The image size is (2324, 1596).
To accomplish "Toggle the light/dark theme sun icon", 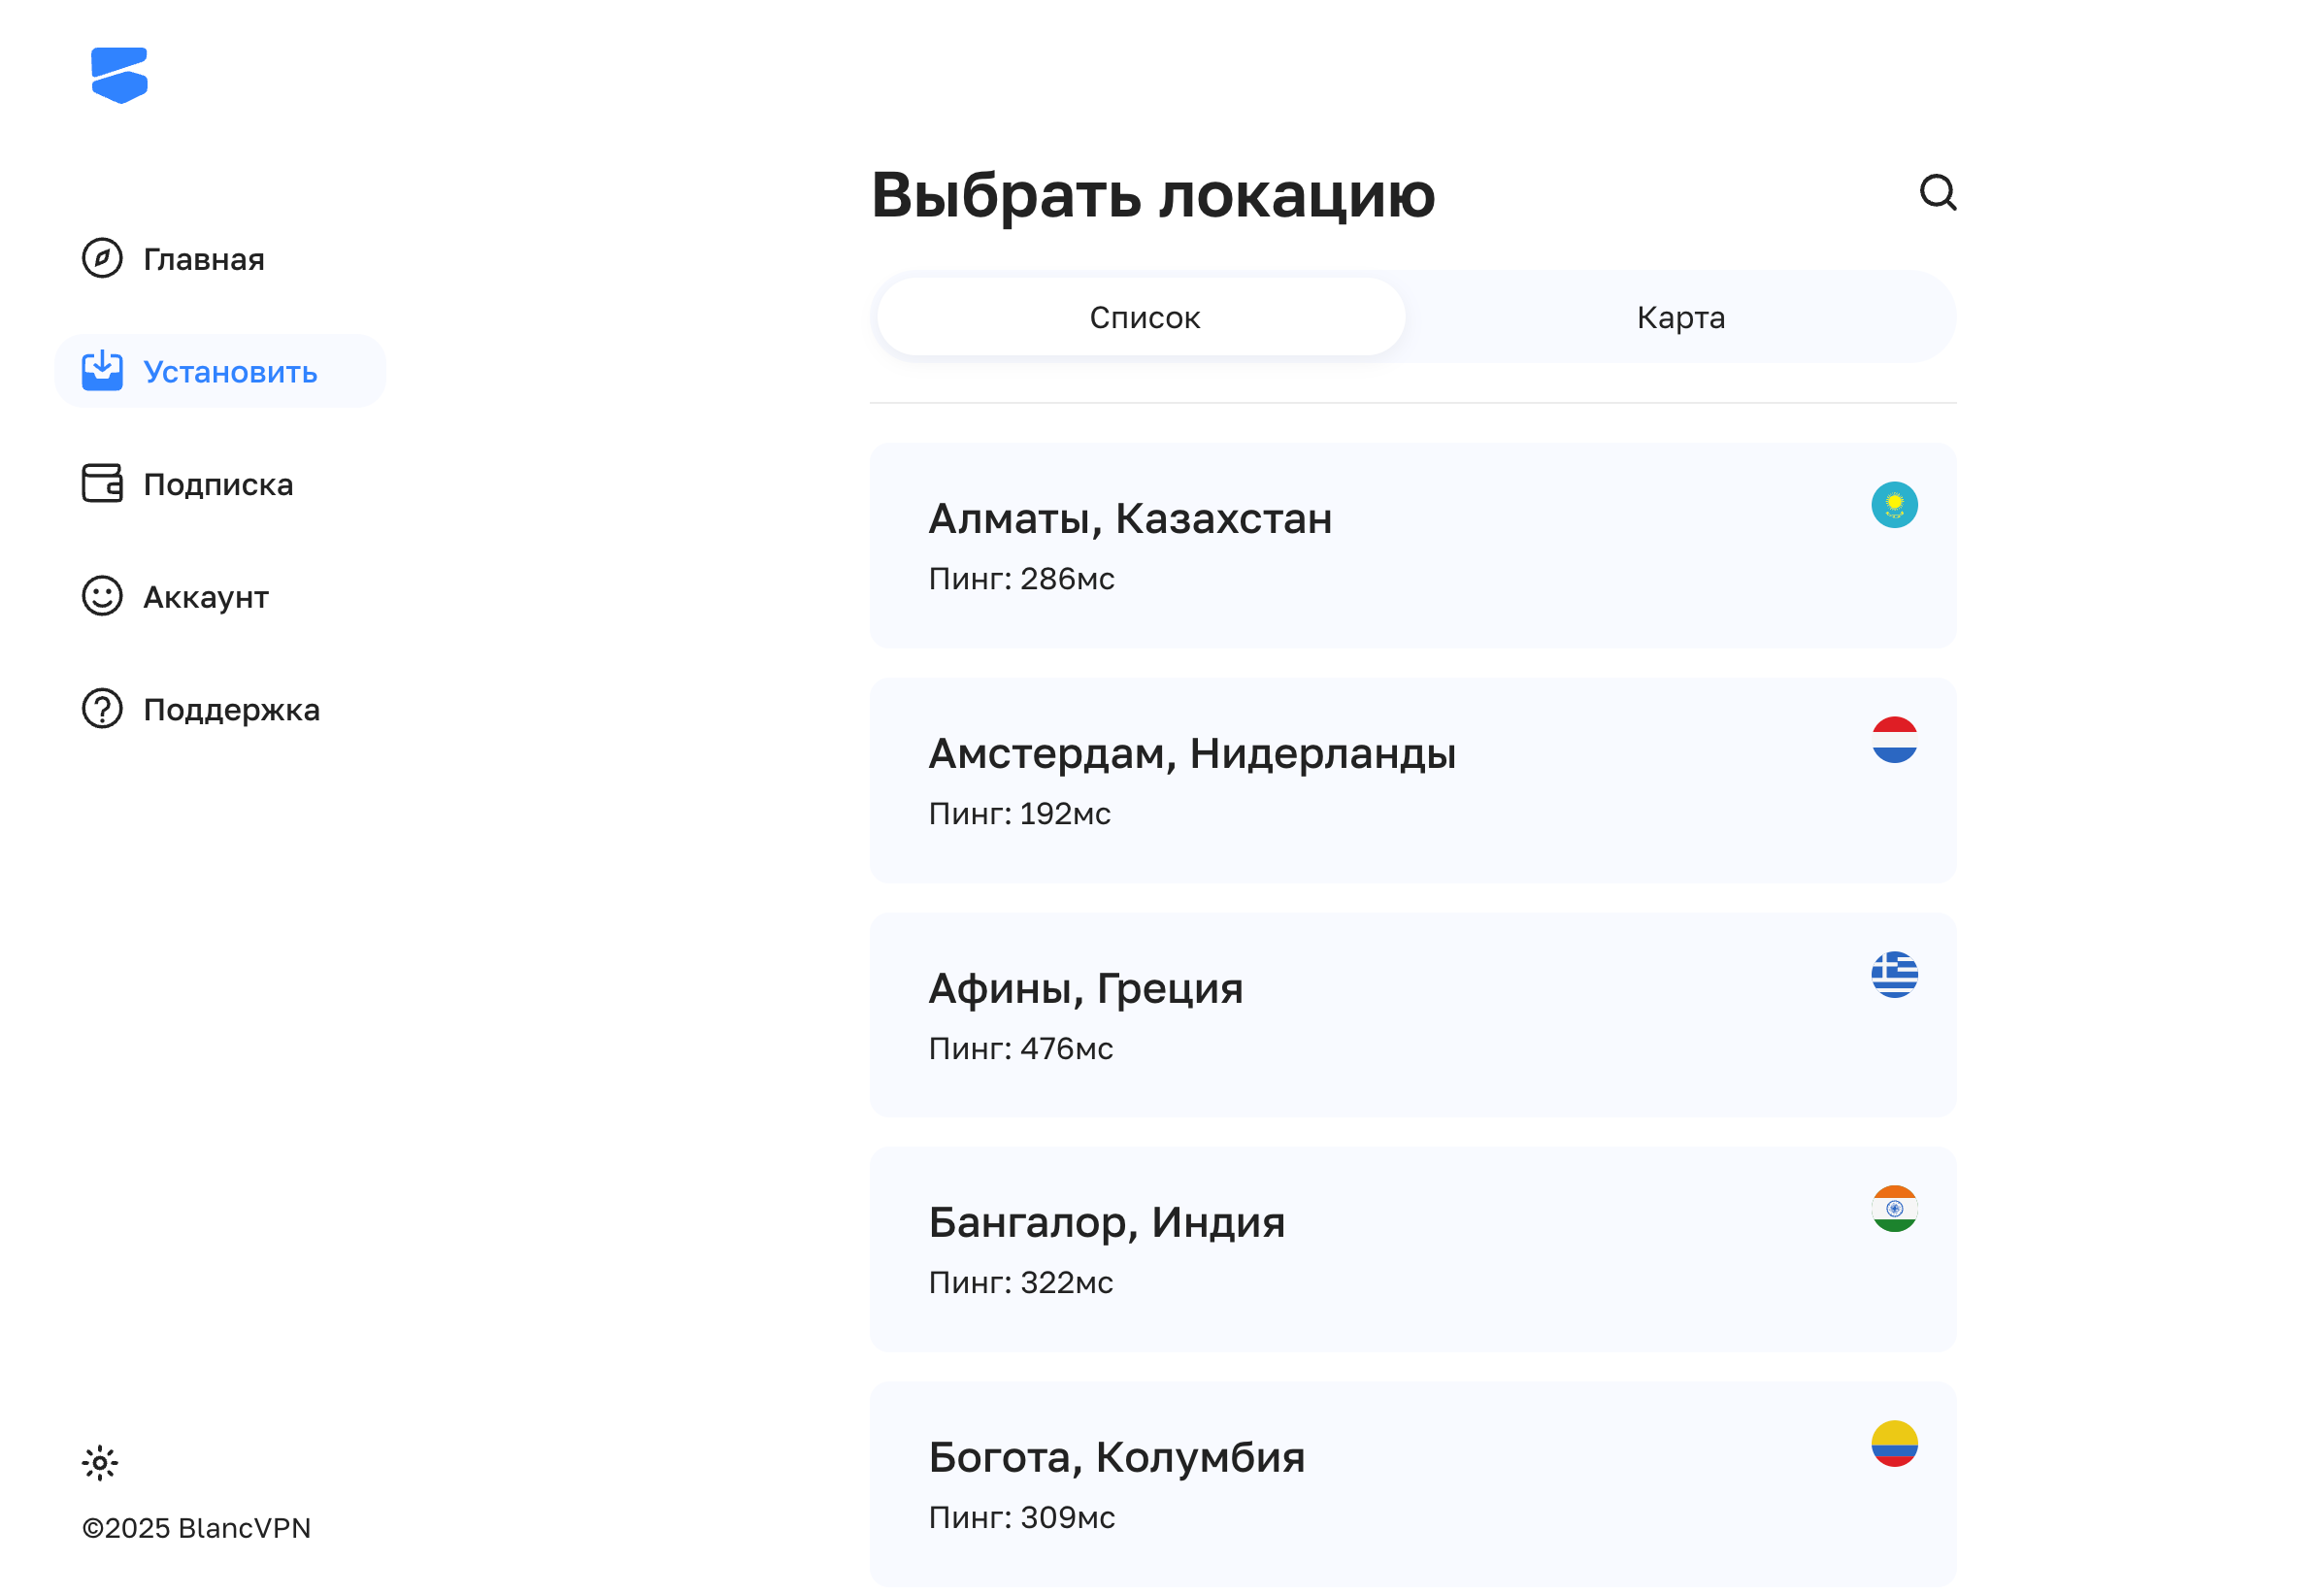I will pos(100,1463).
